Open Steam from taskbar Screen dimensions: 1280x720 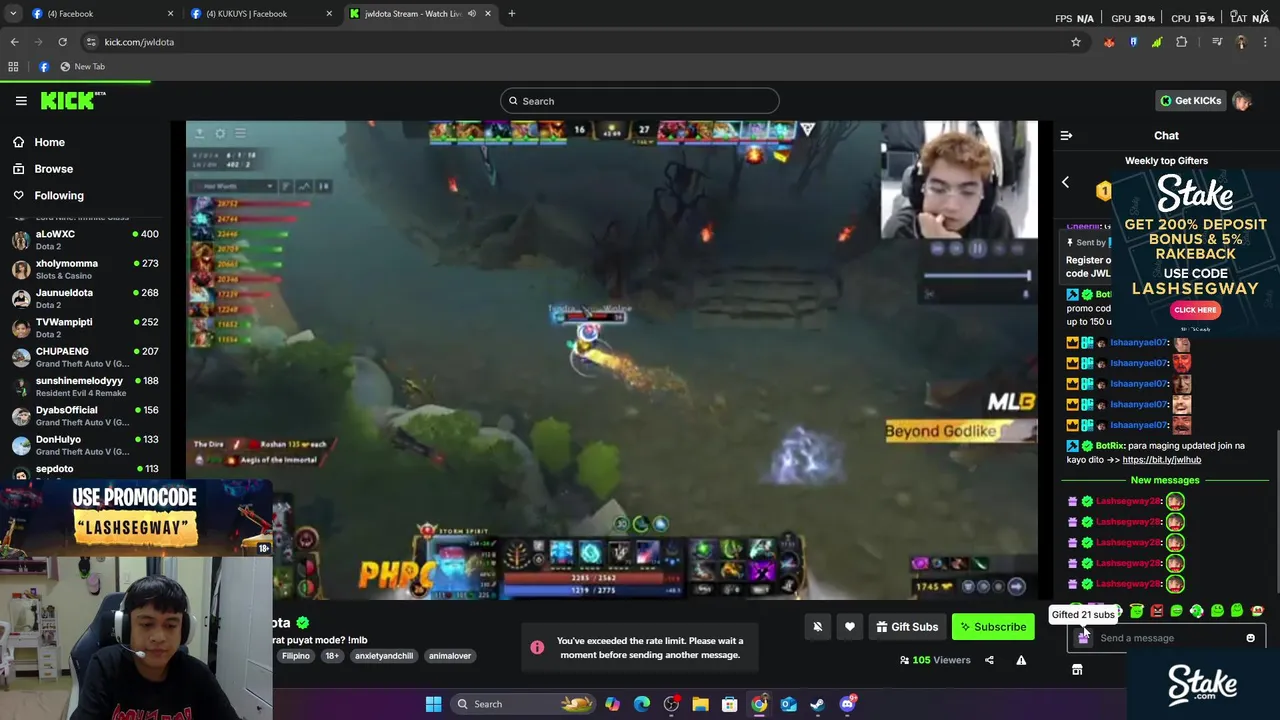tap(817, 704)
